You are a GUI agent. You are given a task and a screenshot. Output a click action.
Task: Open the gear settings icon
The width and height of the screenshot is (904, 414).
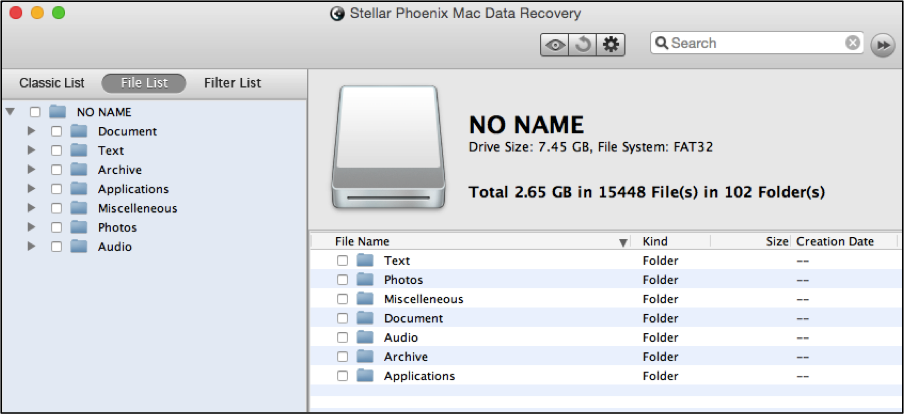(611, 44)
